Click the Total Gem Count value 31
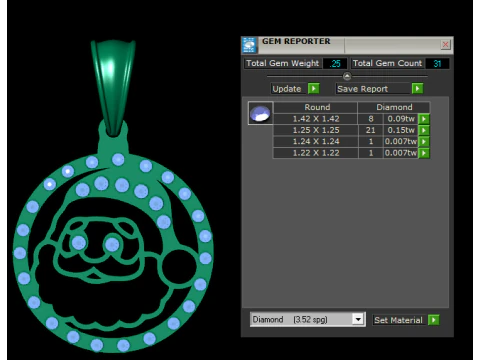 [437, 63]
